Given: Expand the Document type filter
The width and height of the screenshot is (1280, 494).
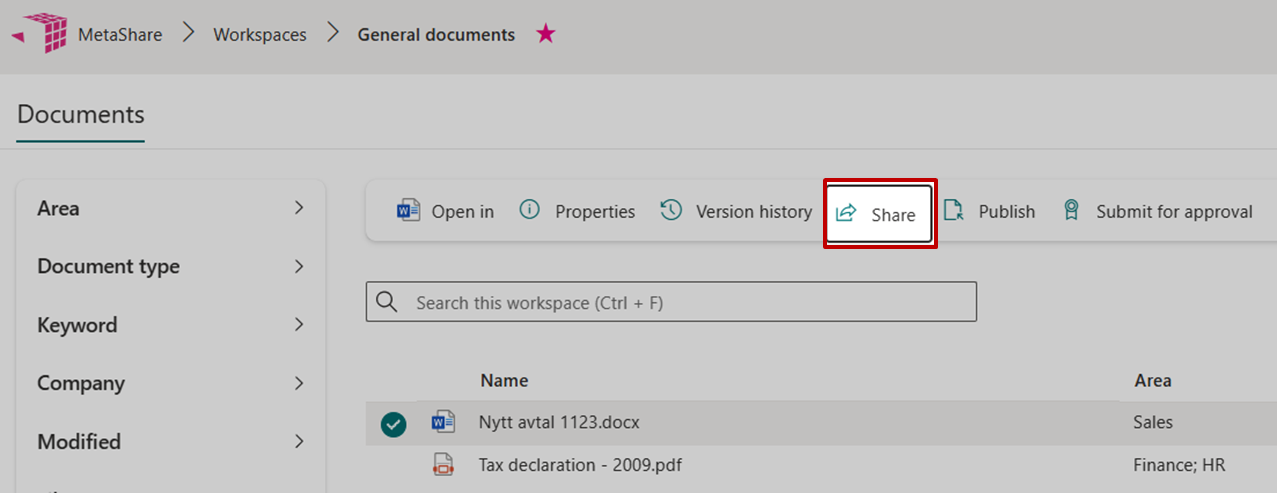Looking at the screenshot, I should [299, 267].
